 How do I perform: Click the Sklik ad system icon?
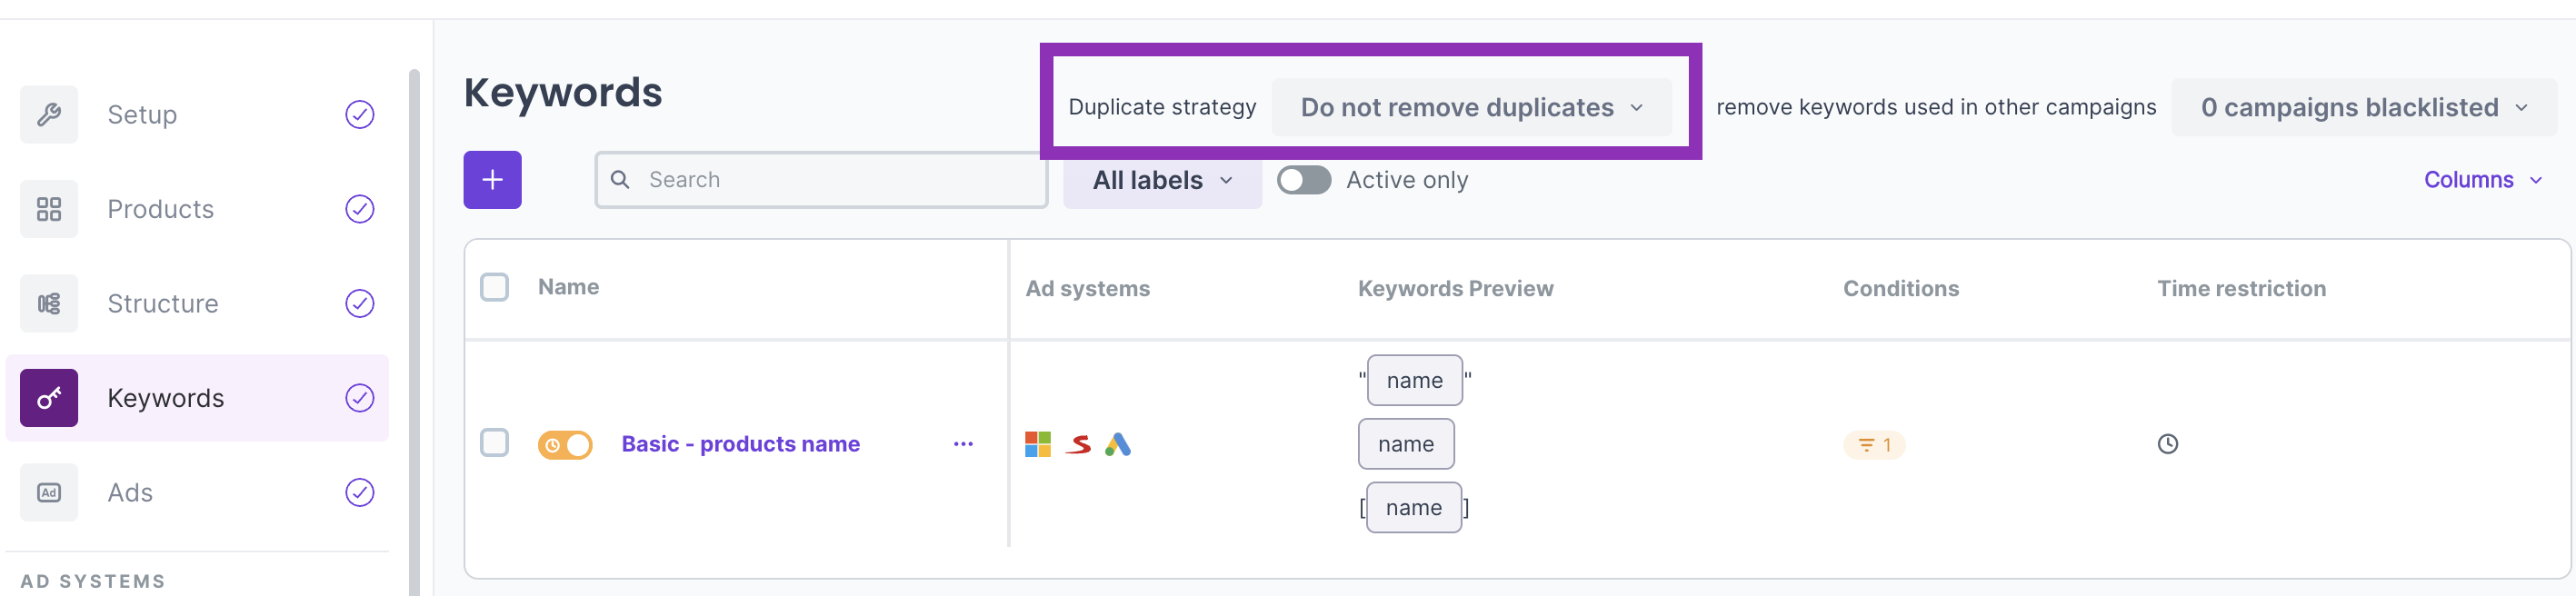[1078, 444]
